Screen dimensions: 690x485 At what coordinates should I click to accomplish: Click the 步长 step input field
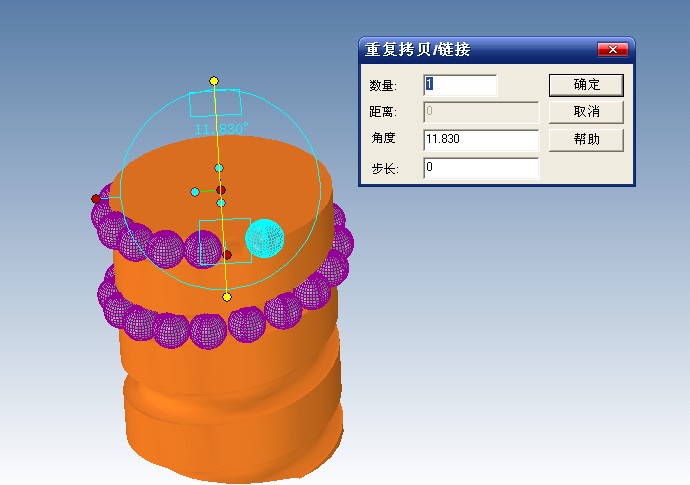pyautogui.click(x=481, y=168)
